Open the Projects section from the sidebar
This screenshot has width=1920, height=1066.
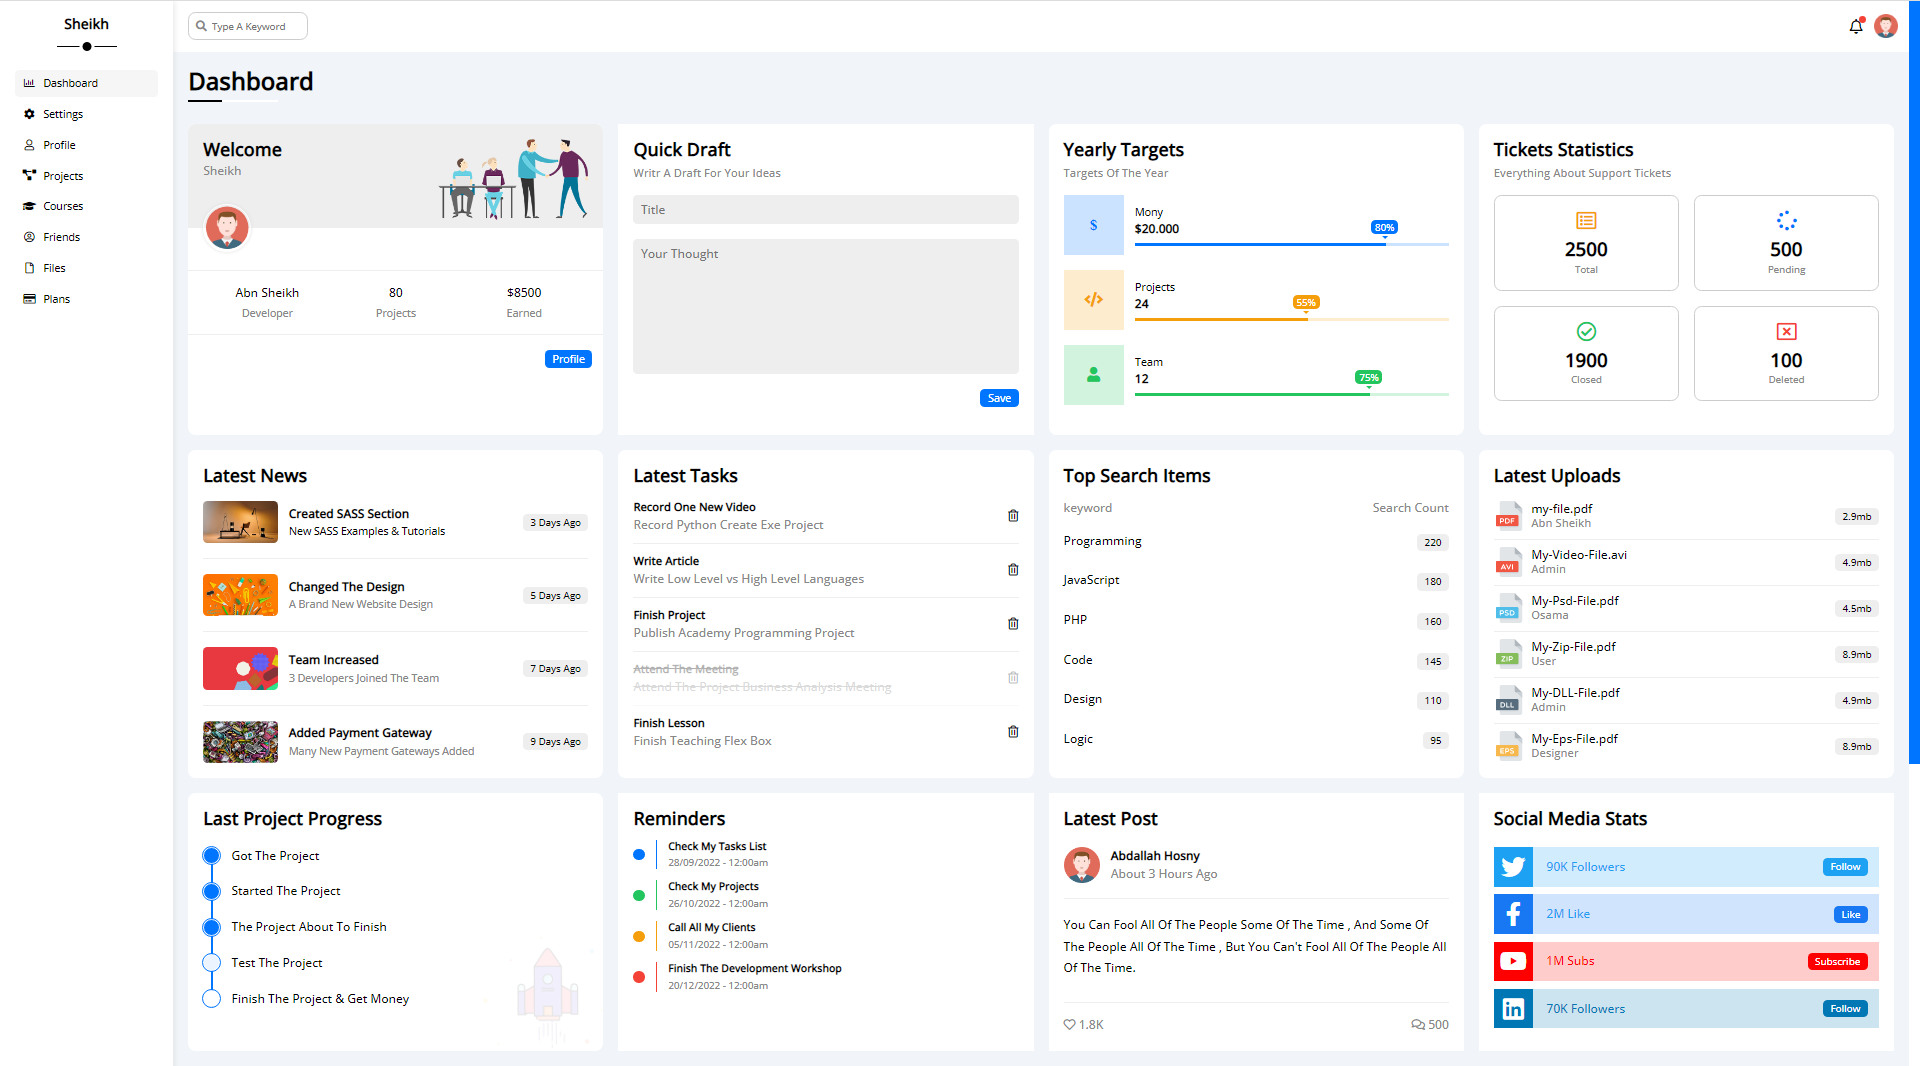click(63, 175)
